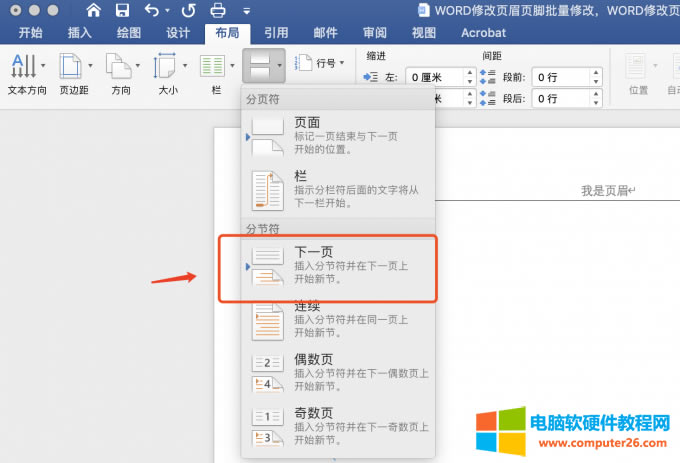Viewport: 680px width, 463px height.
Task: Click the Undo arrow icon
Action: coord(151,11)
